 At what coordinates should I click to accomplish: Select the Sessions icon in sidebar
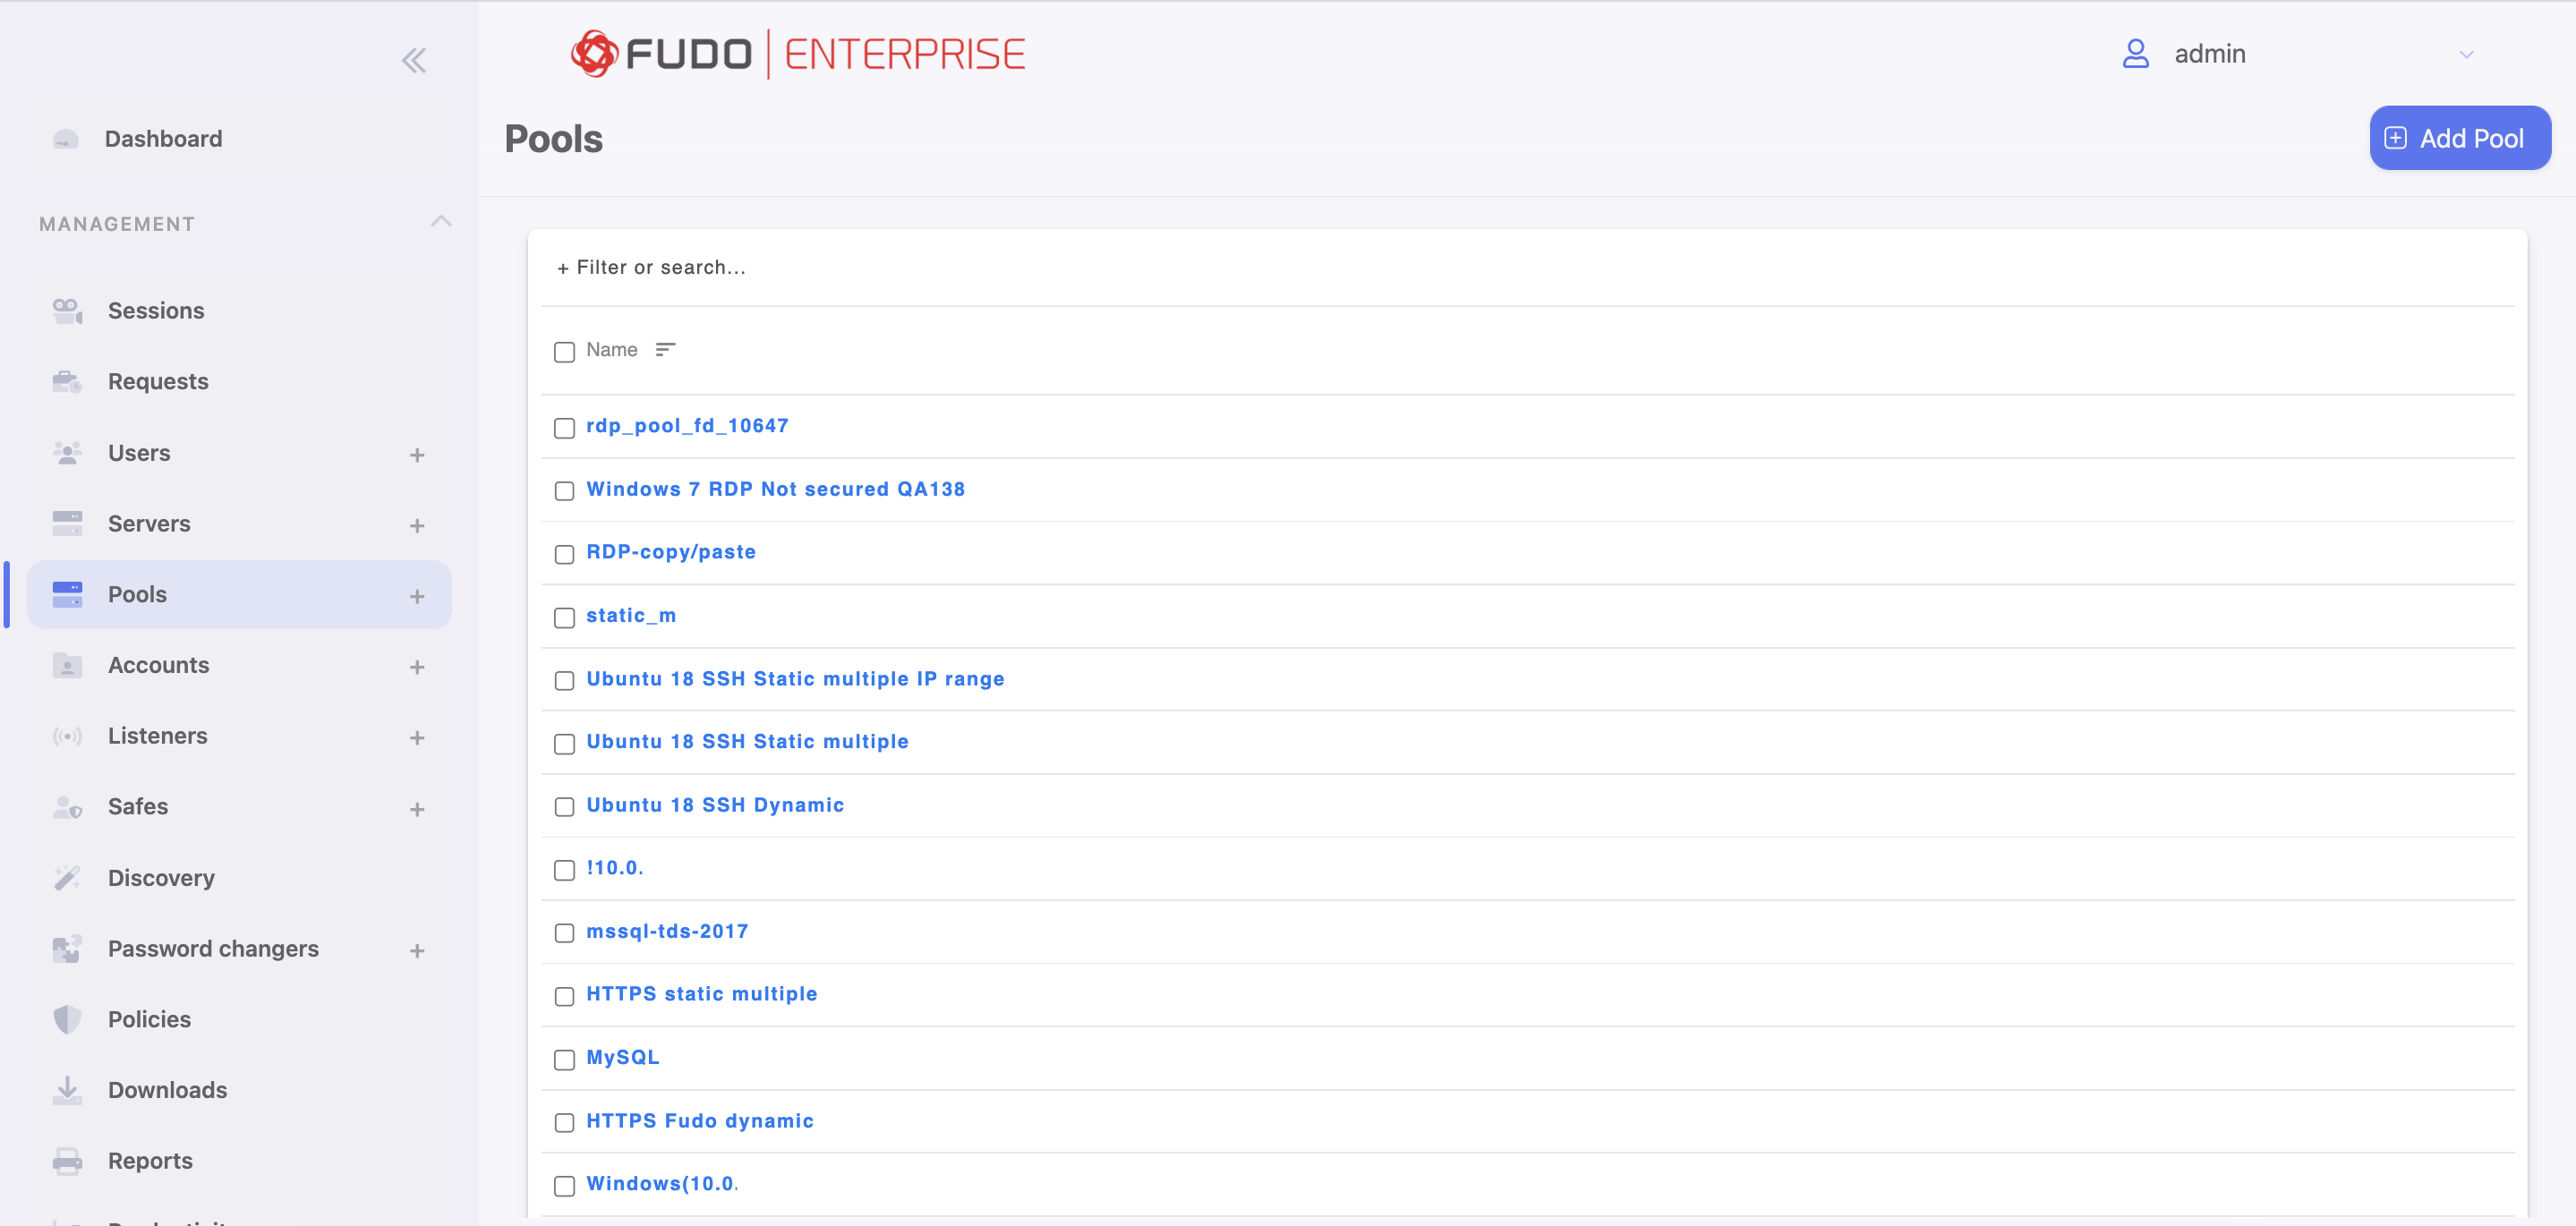click(66, 311)
